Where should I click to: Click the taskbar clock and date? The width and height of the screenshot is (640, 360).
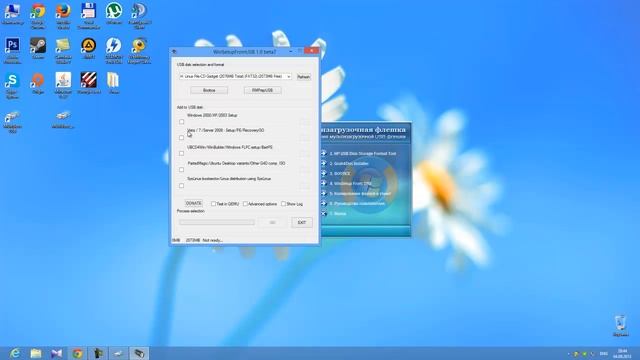(x=623, y=353)
